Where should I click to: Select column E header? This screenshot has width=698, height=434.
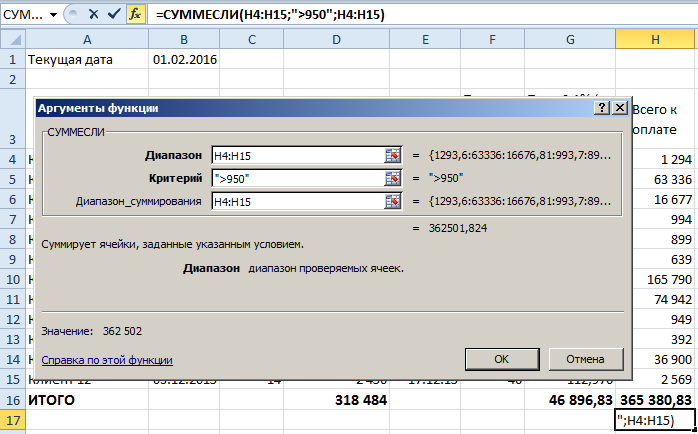tap(425, 40)
